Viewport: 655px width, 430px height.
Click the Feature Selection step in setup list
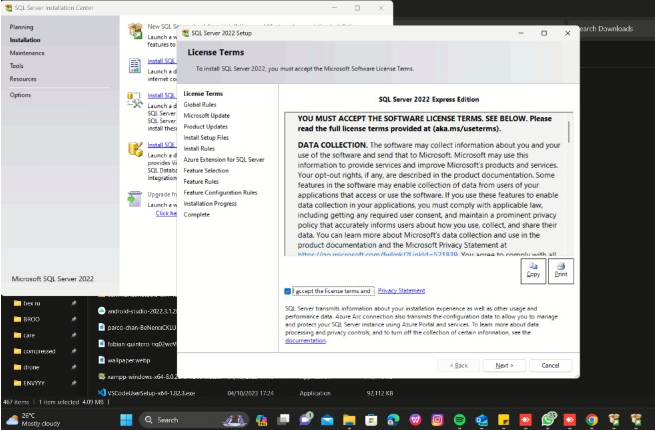pyautogui.click(x=206, y=170)
